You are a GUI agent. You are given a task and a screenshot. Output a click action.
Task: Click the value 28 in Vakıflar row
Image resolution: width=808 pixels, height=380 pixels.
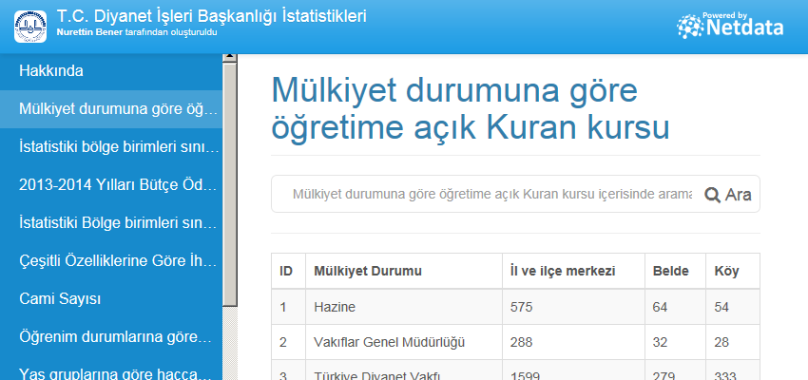pyautogui.click(x=721, y=342)
